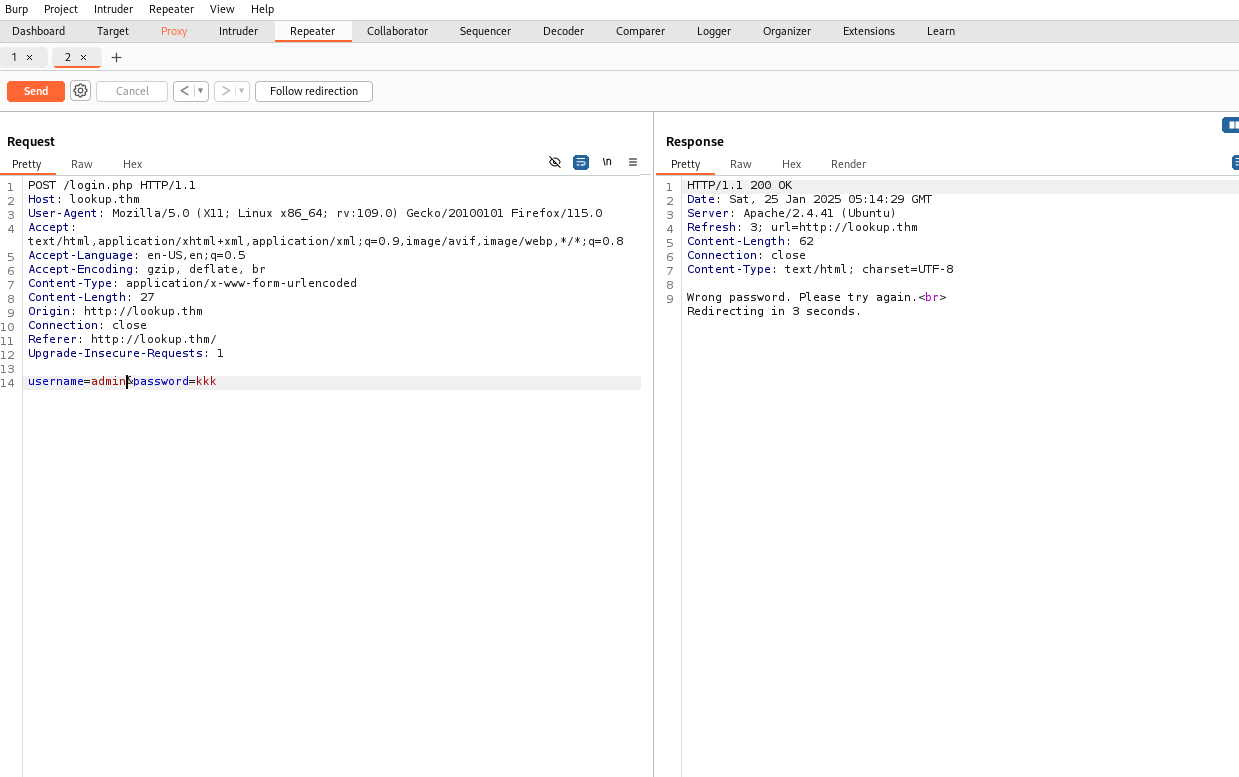Click the Refresh header in response
The height and width of the screenshot is (777, 1239).
coord(802,228)
